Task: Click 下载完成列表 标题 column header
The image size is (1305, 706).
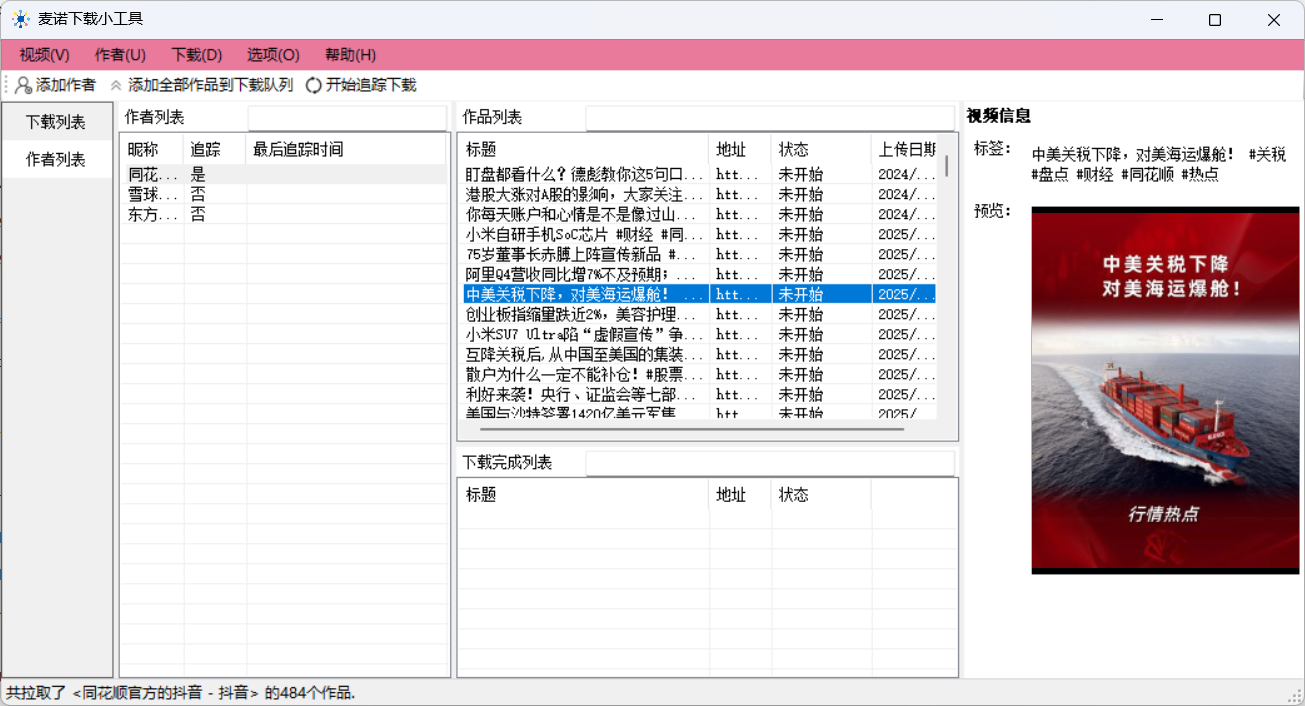Action: coord(584,495)
